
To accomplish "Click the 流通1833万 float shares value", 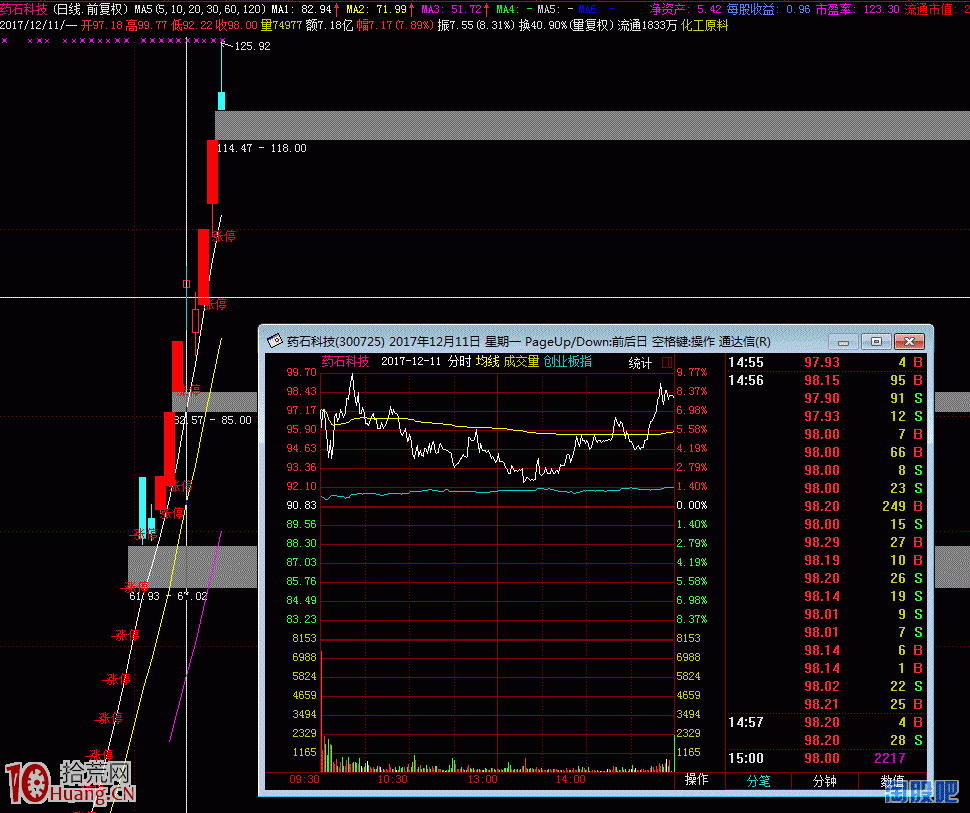I will click(648, 26).
